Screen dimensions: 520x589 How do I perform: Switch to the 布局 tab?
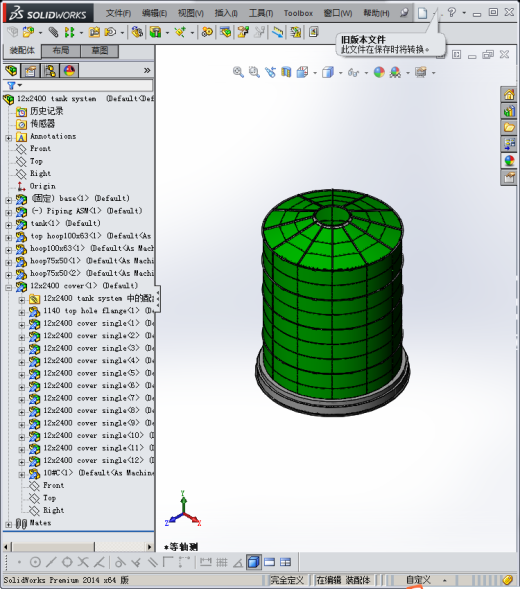coord(60,50)
